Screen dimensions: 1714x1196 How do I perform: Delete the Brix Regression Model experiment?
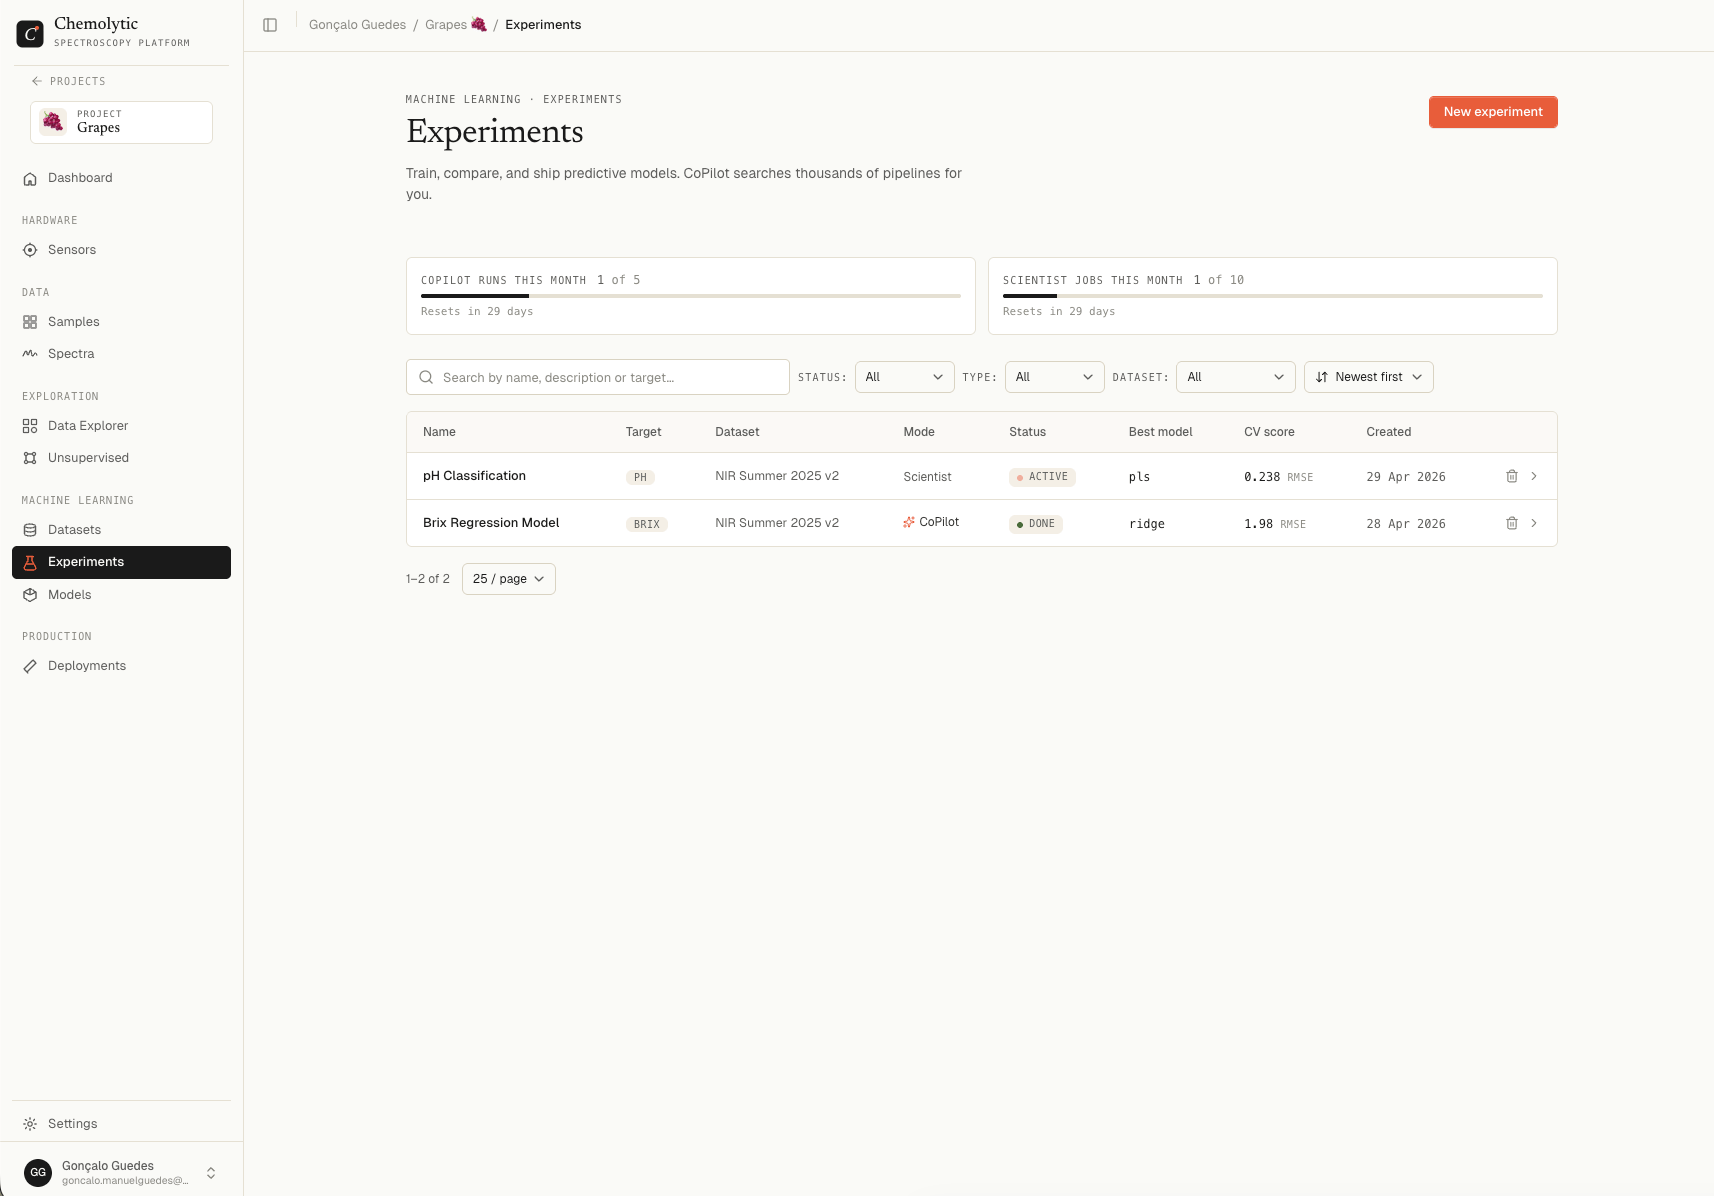(1512, 523)
